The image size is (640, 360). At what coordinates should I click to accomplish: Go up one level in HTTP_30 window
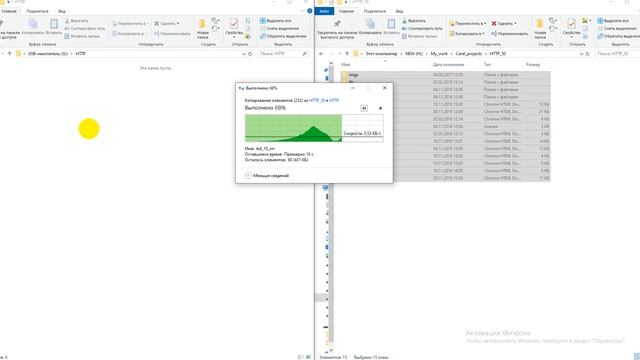347,53
